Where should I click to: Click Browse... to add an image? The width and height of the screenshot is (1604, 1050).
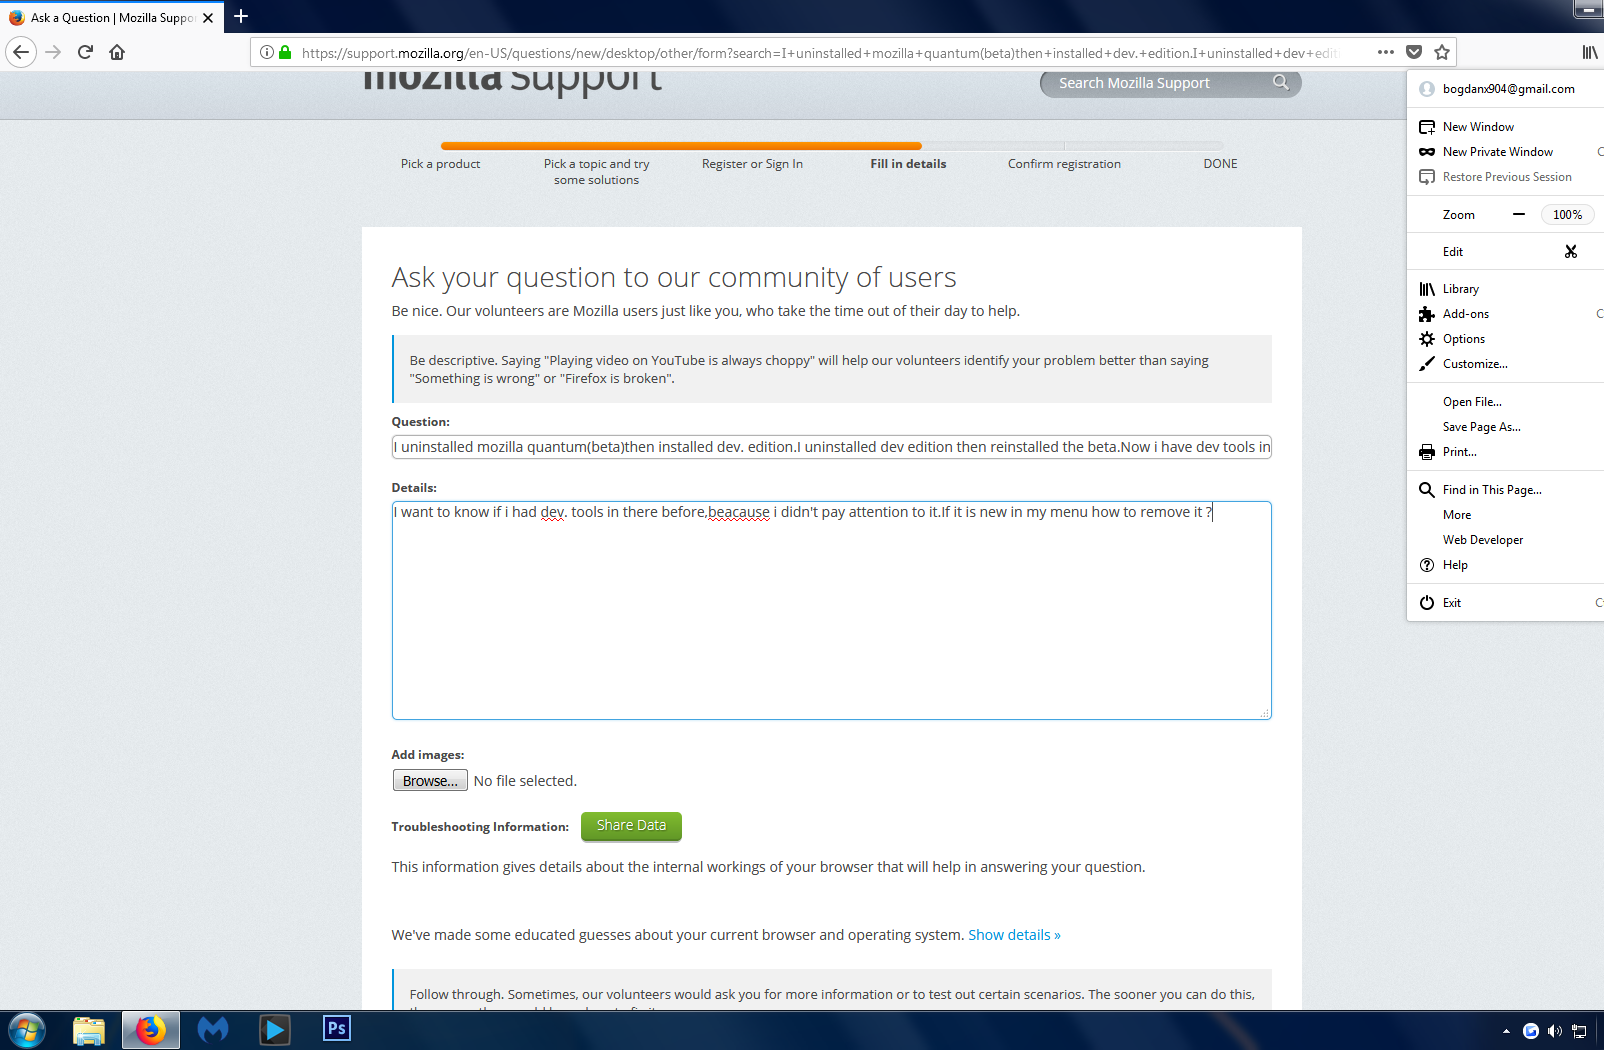click(x=430, y=781)
